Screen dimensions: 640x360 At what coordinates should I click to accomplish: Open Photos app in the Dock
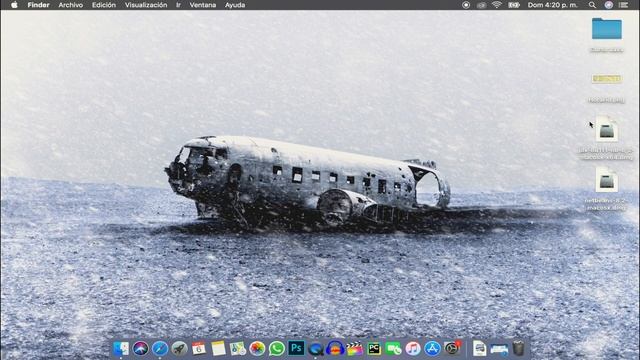pyautogui.click(x=257, y=349)
